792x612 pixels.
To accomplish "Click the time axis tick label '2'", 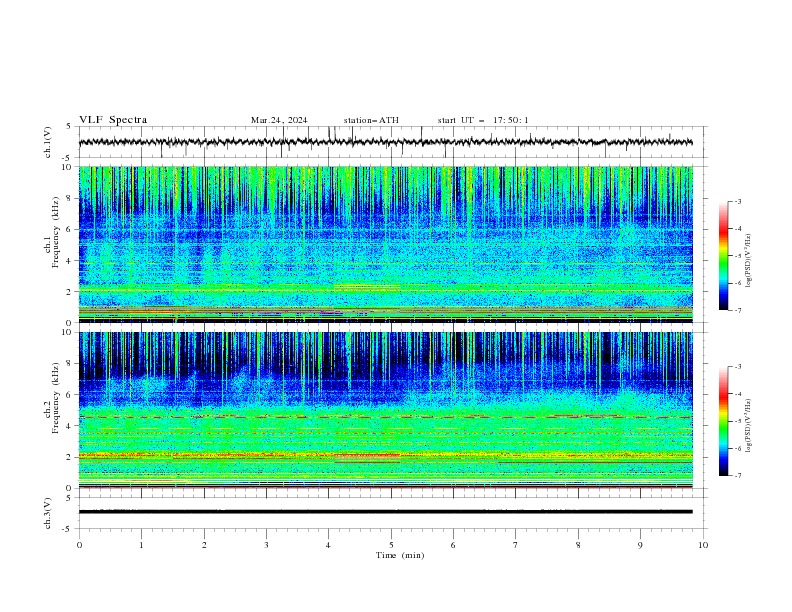I will (204, 545).
